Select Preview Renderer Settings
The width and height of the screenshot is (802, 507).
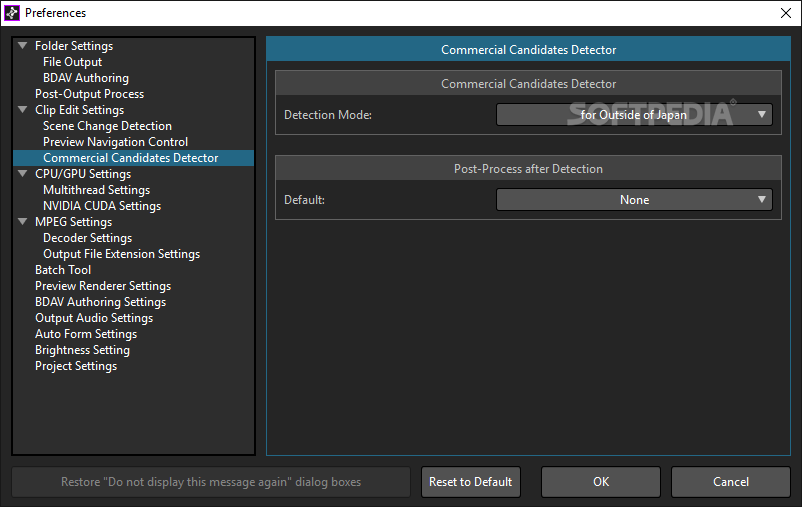point(103,285)
